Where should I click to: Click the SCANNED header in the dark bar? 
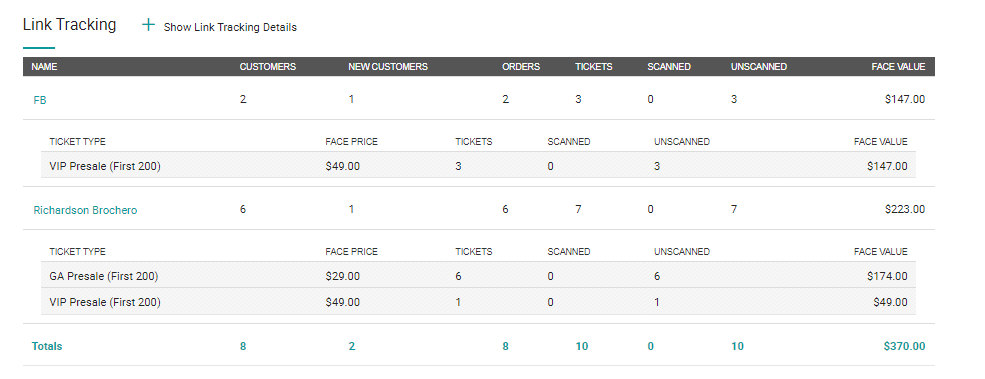pos(669,67)
